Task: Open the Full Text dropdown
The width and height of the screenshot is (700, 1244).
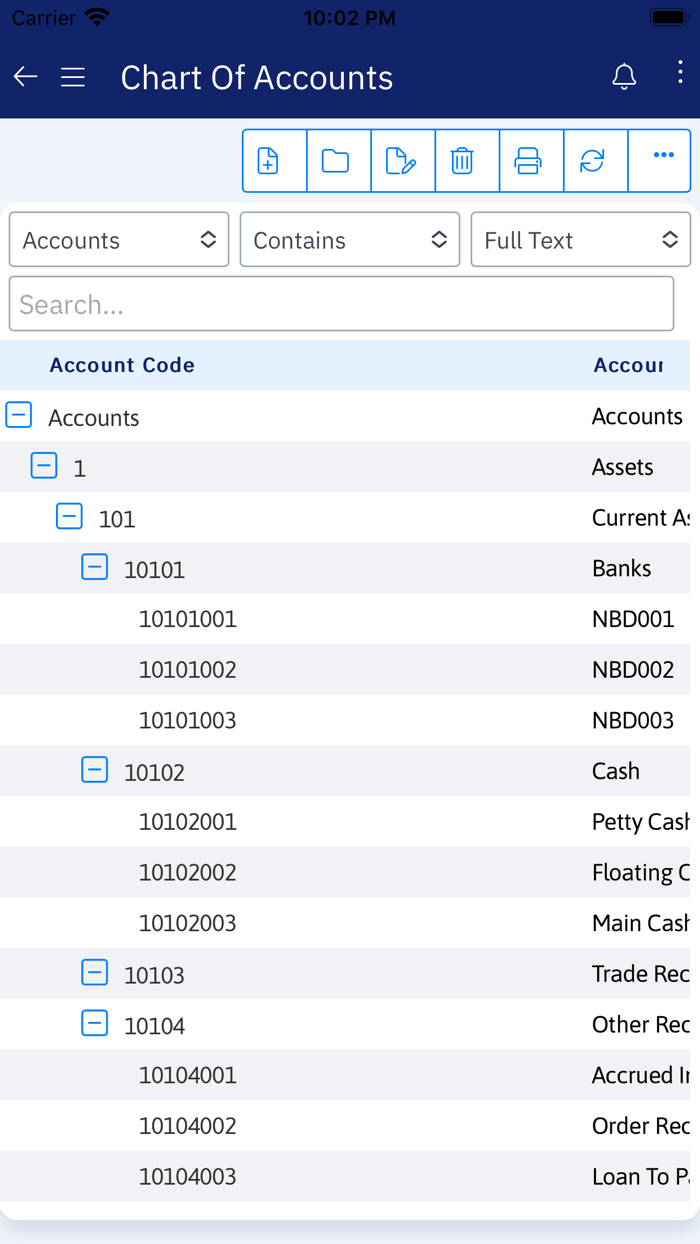Action: click(x=580, y=240)
